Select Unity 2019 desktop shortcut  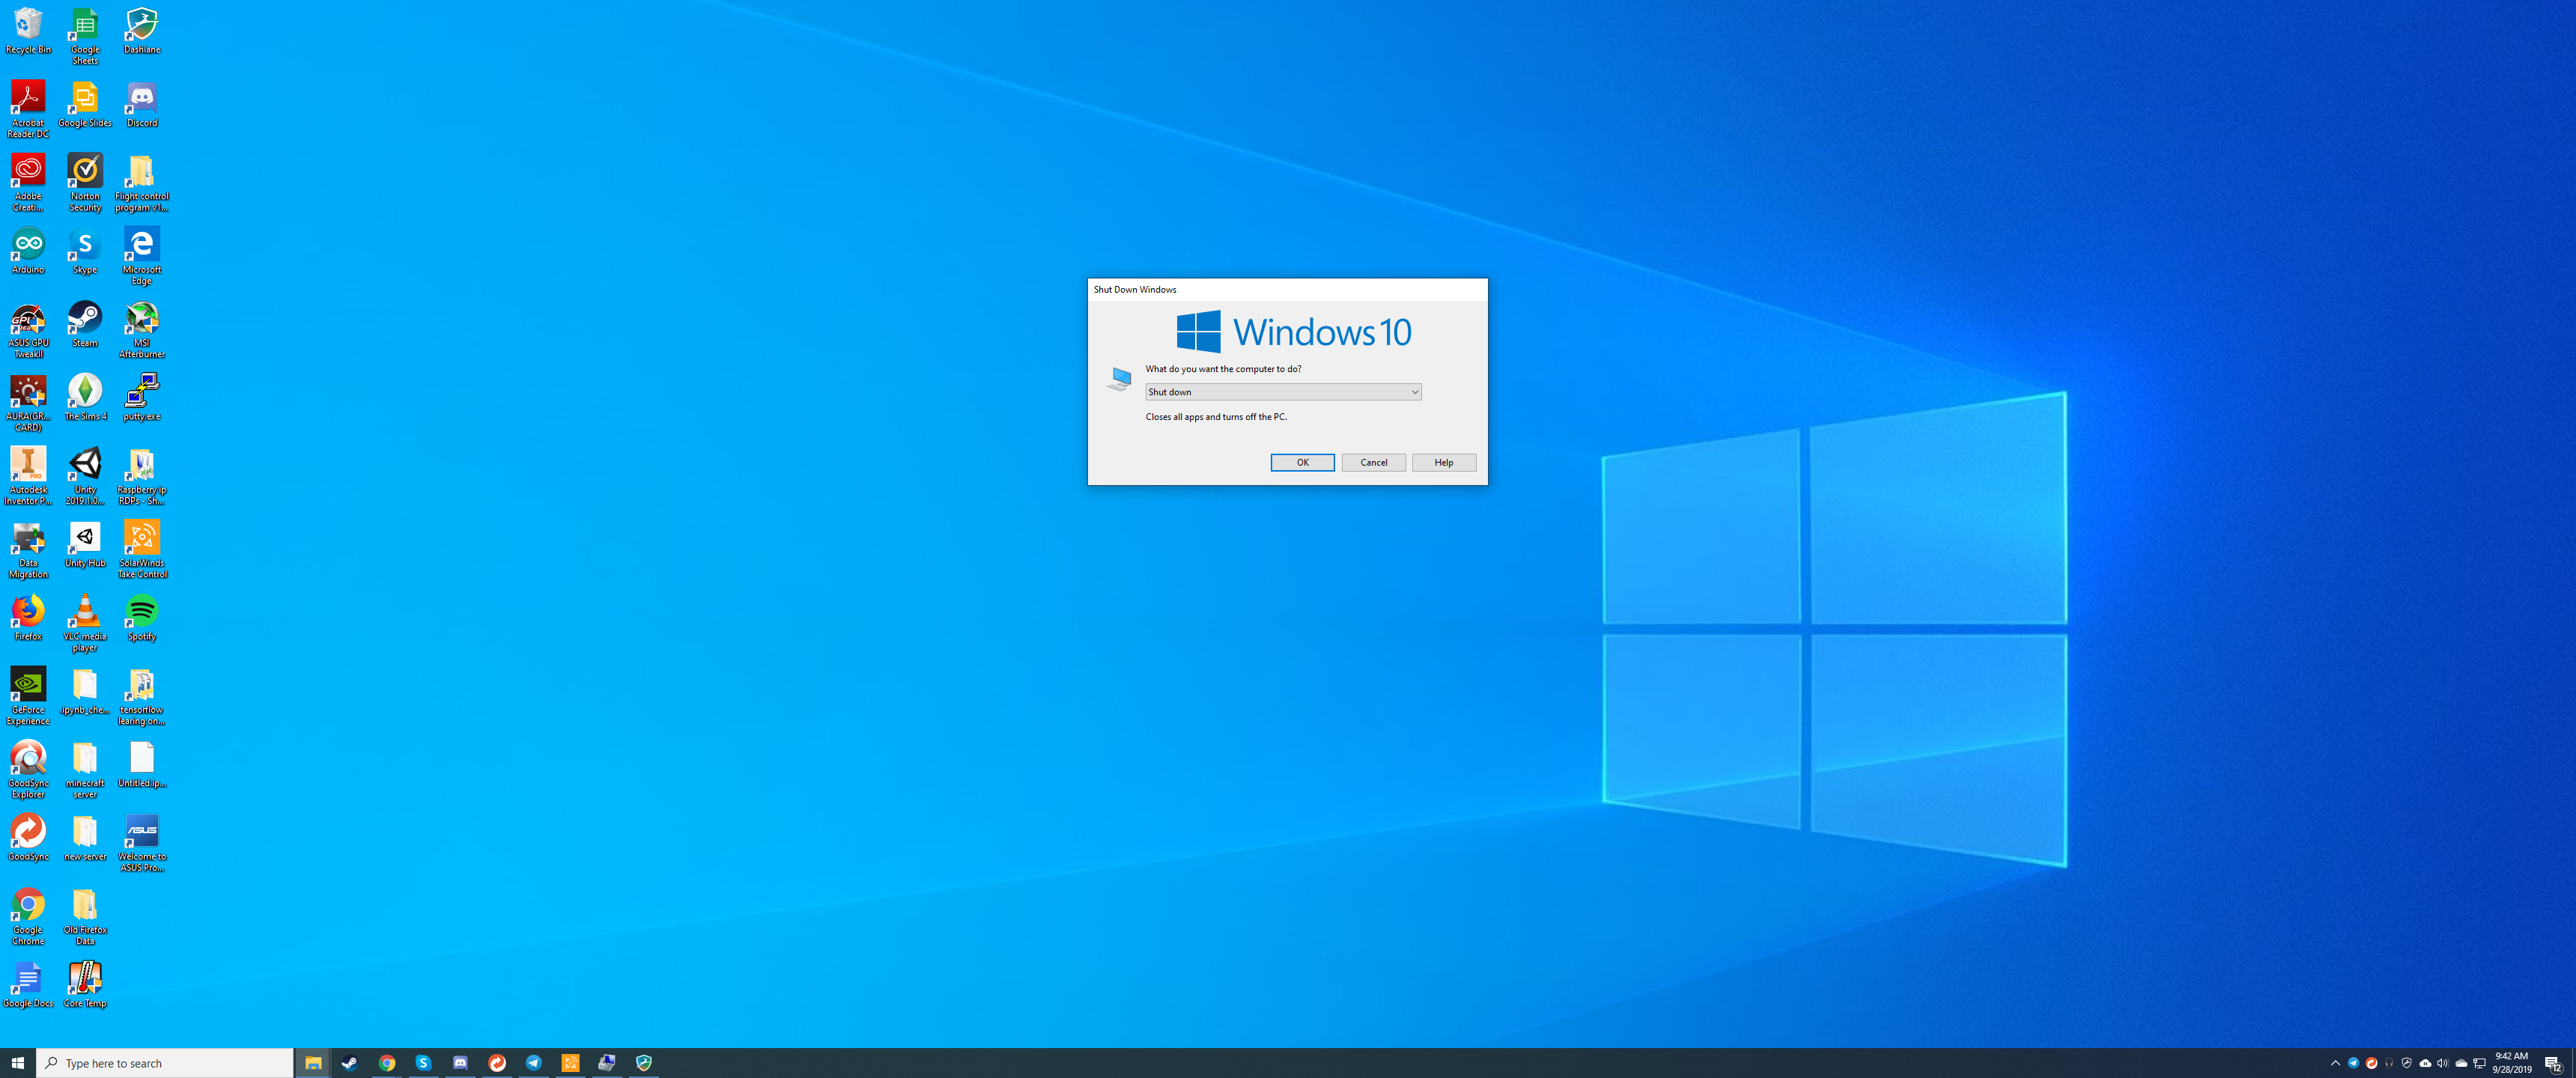(85, 477)
